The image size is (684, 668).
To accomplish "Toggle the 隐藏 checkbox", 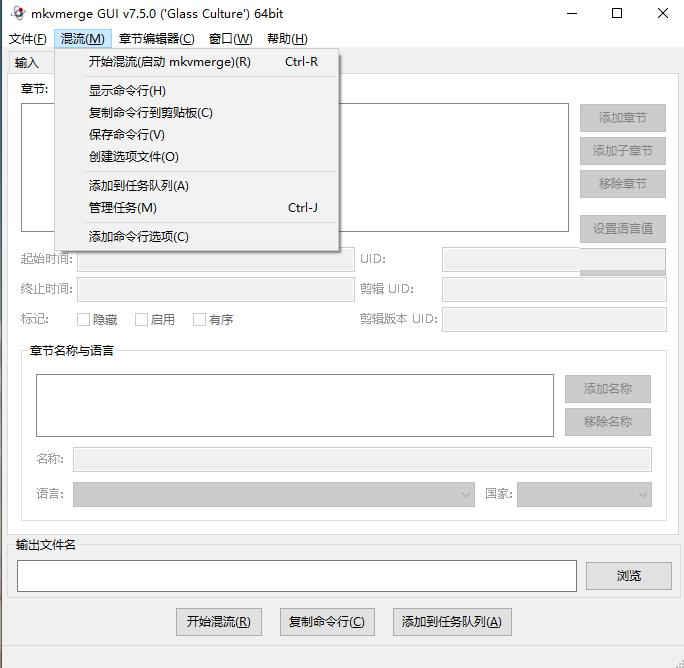I will pyautogui.click(x=83, y=320).
